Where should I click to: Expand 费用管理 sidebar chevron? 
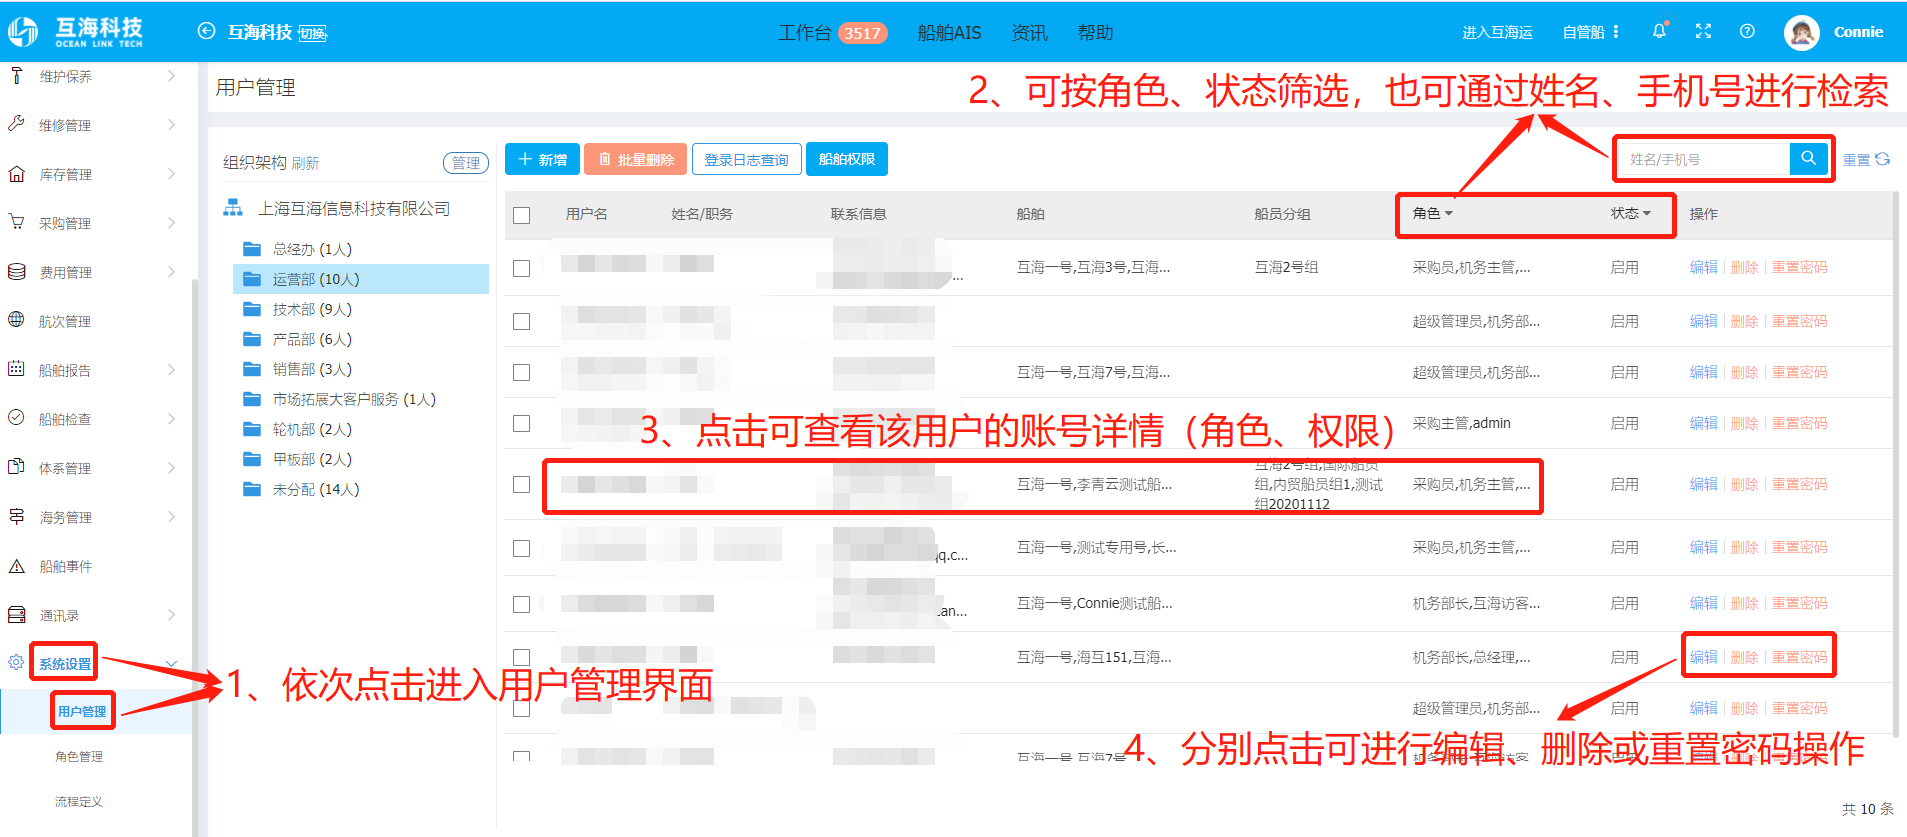(172, 271)
